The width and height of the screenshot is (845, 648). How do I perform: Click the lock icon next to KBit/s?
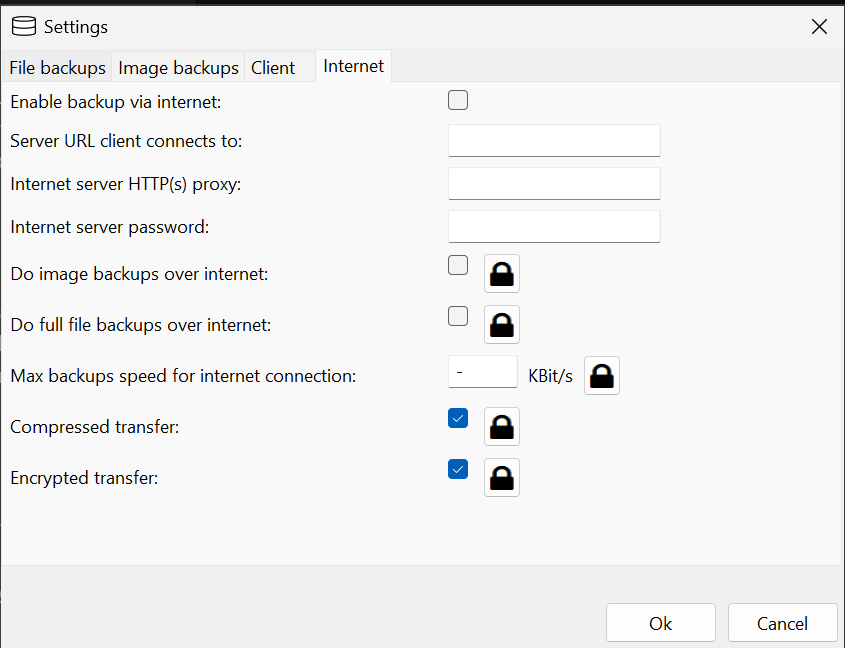(602, 376)
